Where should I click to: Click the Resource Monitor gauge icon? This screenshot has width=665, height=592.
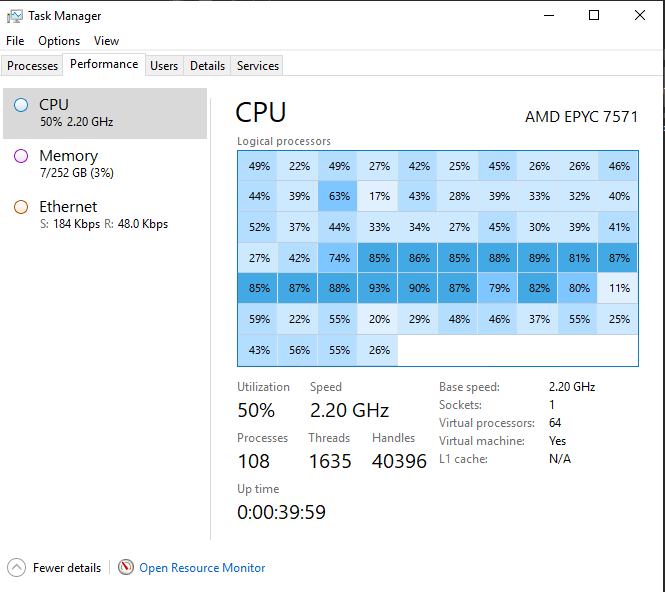click(126, 567)
